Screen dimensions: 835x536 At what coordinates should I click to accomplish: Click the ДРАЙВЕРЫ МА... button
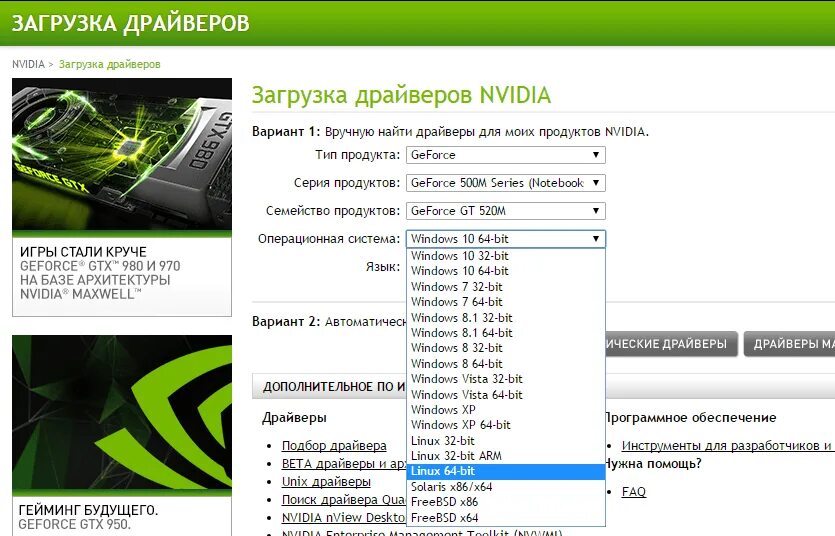(790, 344)
